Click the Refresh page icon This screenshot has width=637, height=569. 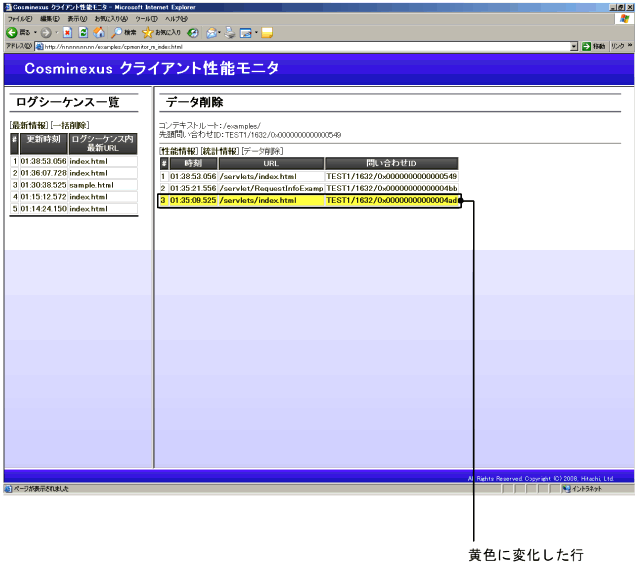(x=83, y=33)
